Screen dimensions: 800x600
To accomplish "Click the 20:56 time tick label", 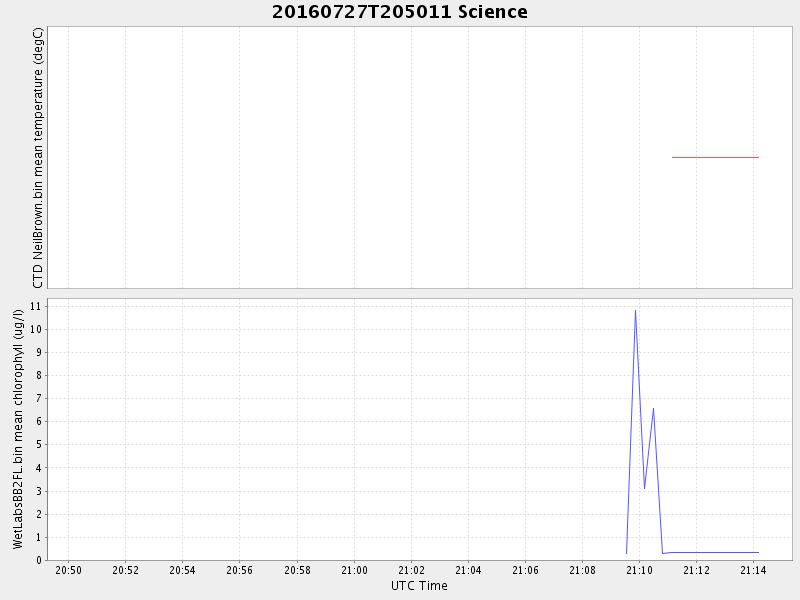I will point(239,570).
